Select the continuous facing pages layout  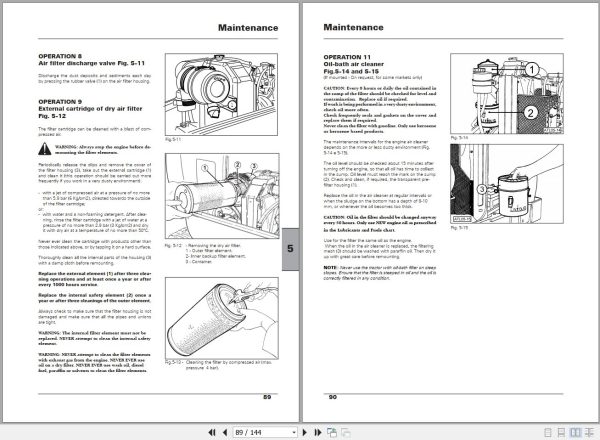pos(588,432)
